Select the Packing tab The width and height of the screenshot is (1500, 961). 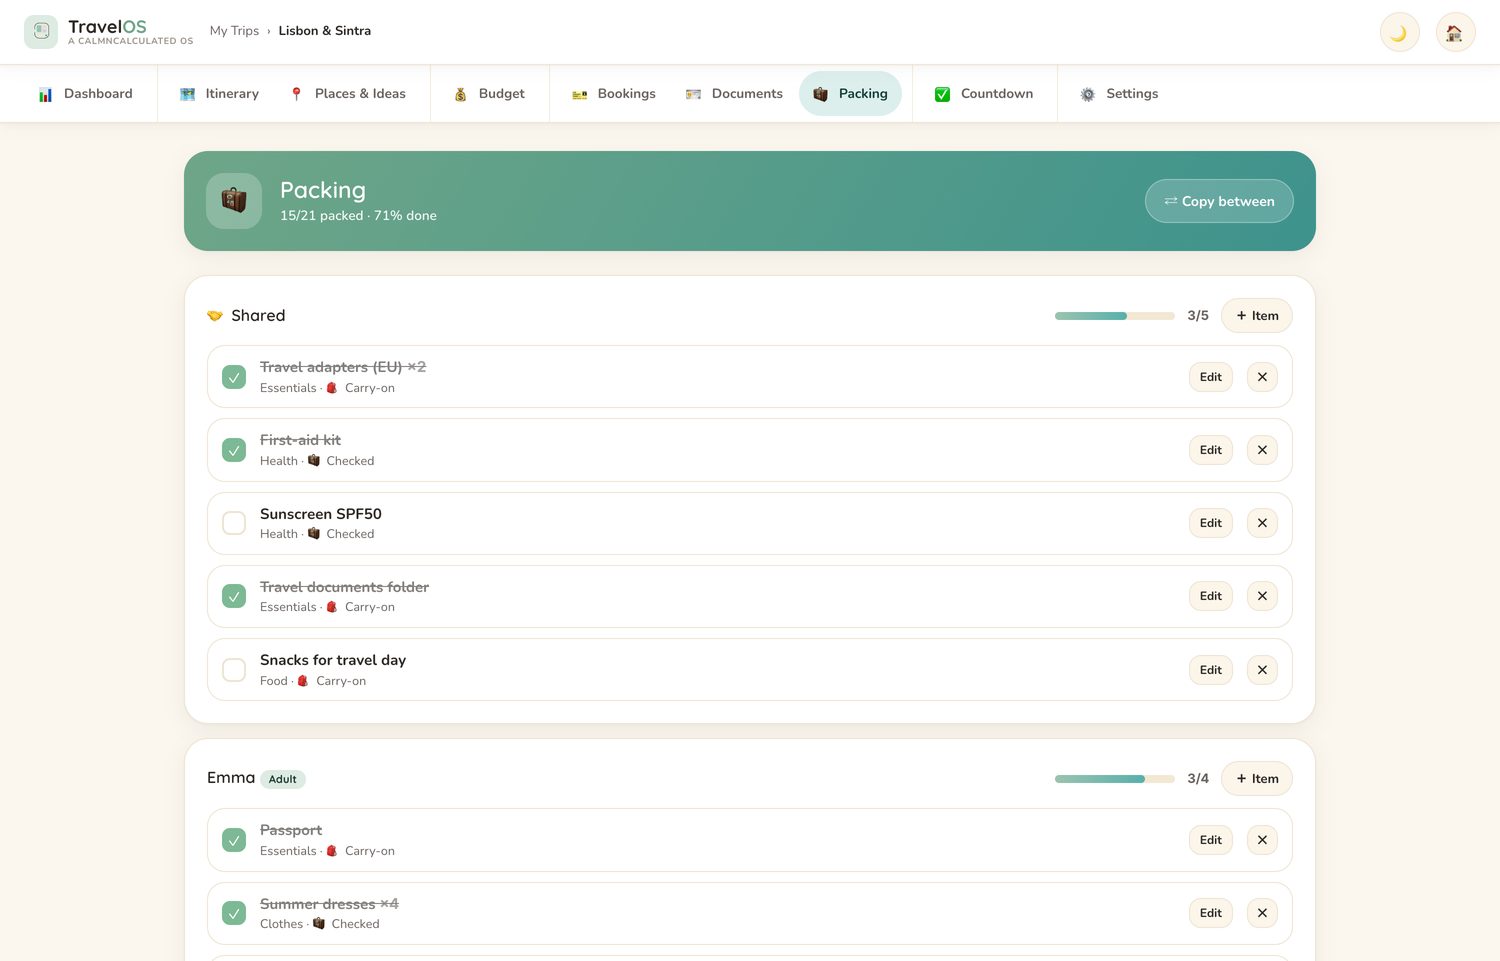pyautogui.click(x=850, y=94)
